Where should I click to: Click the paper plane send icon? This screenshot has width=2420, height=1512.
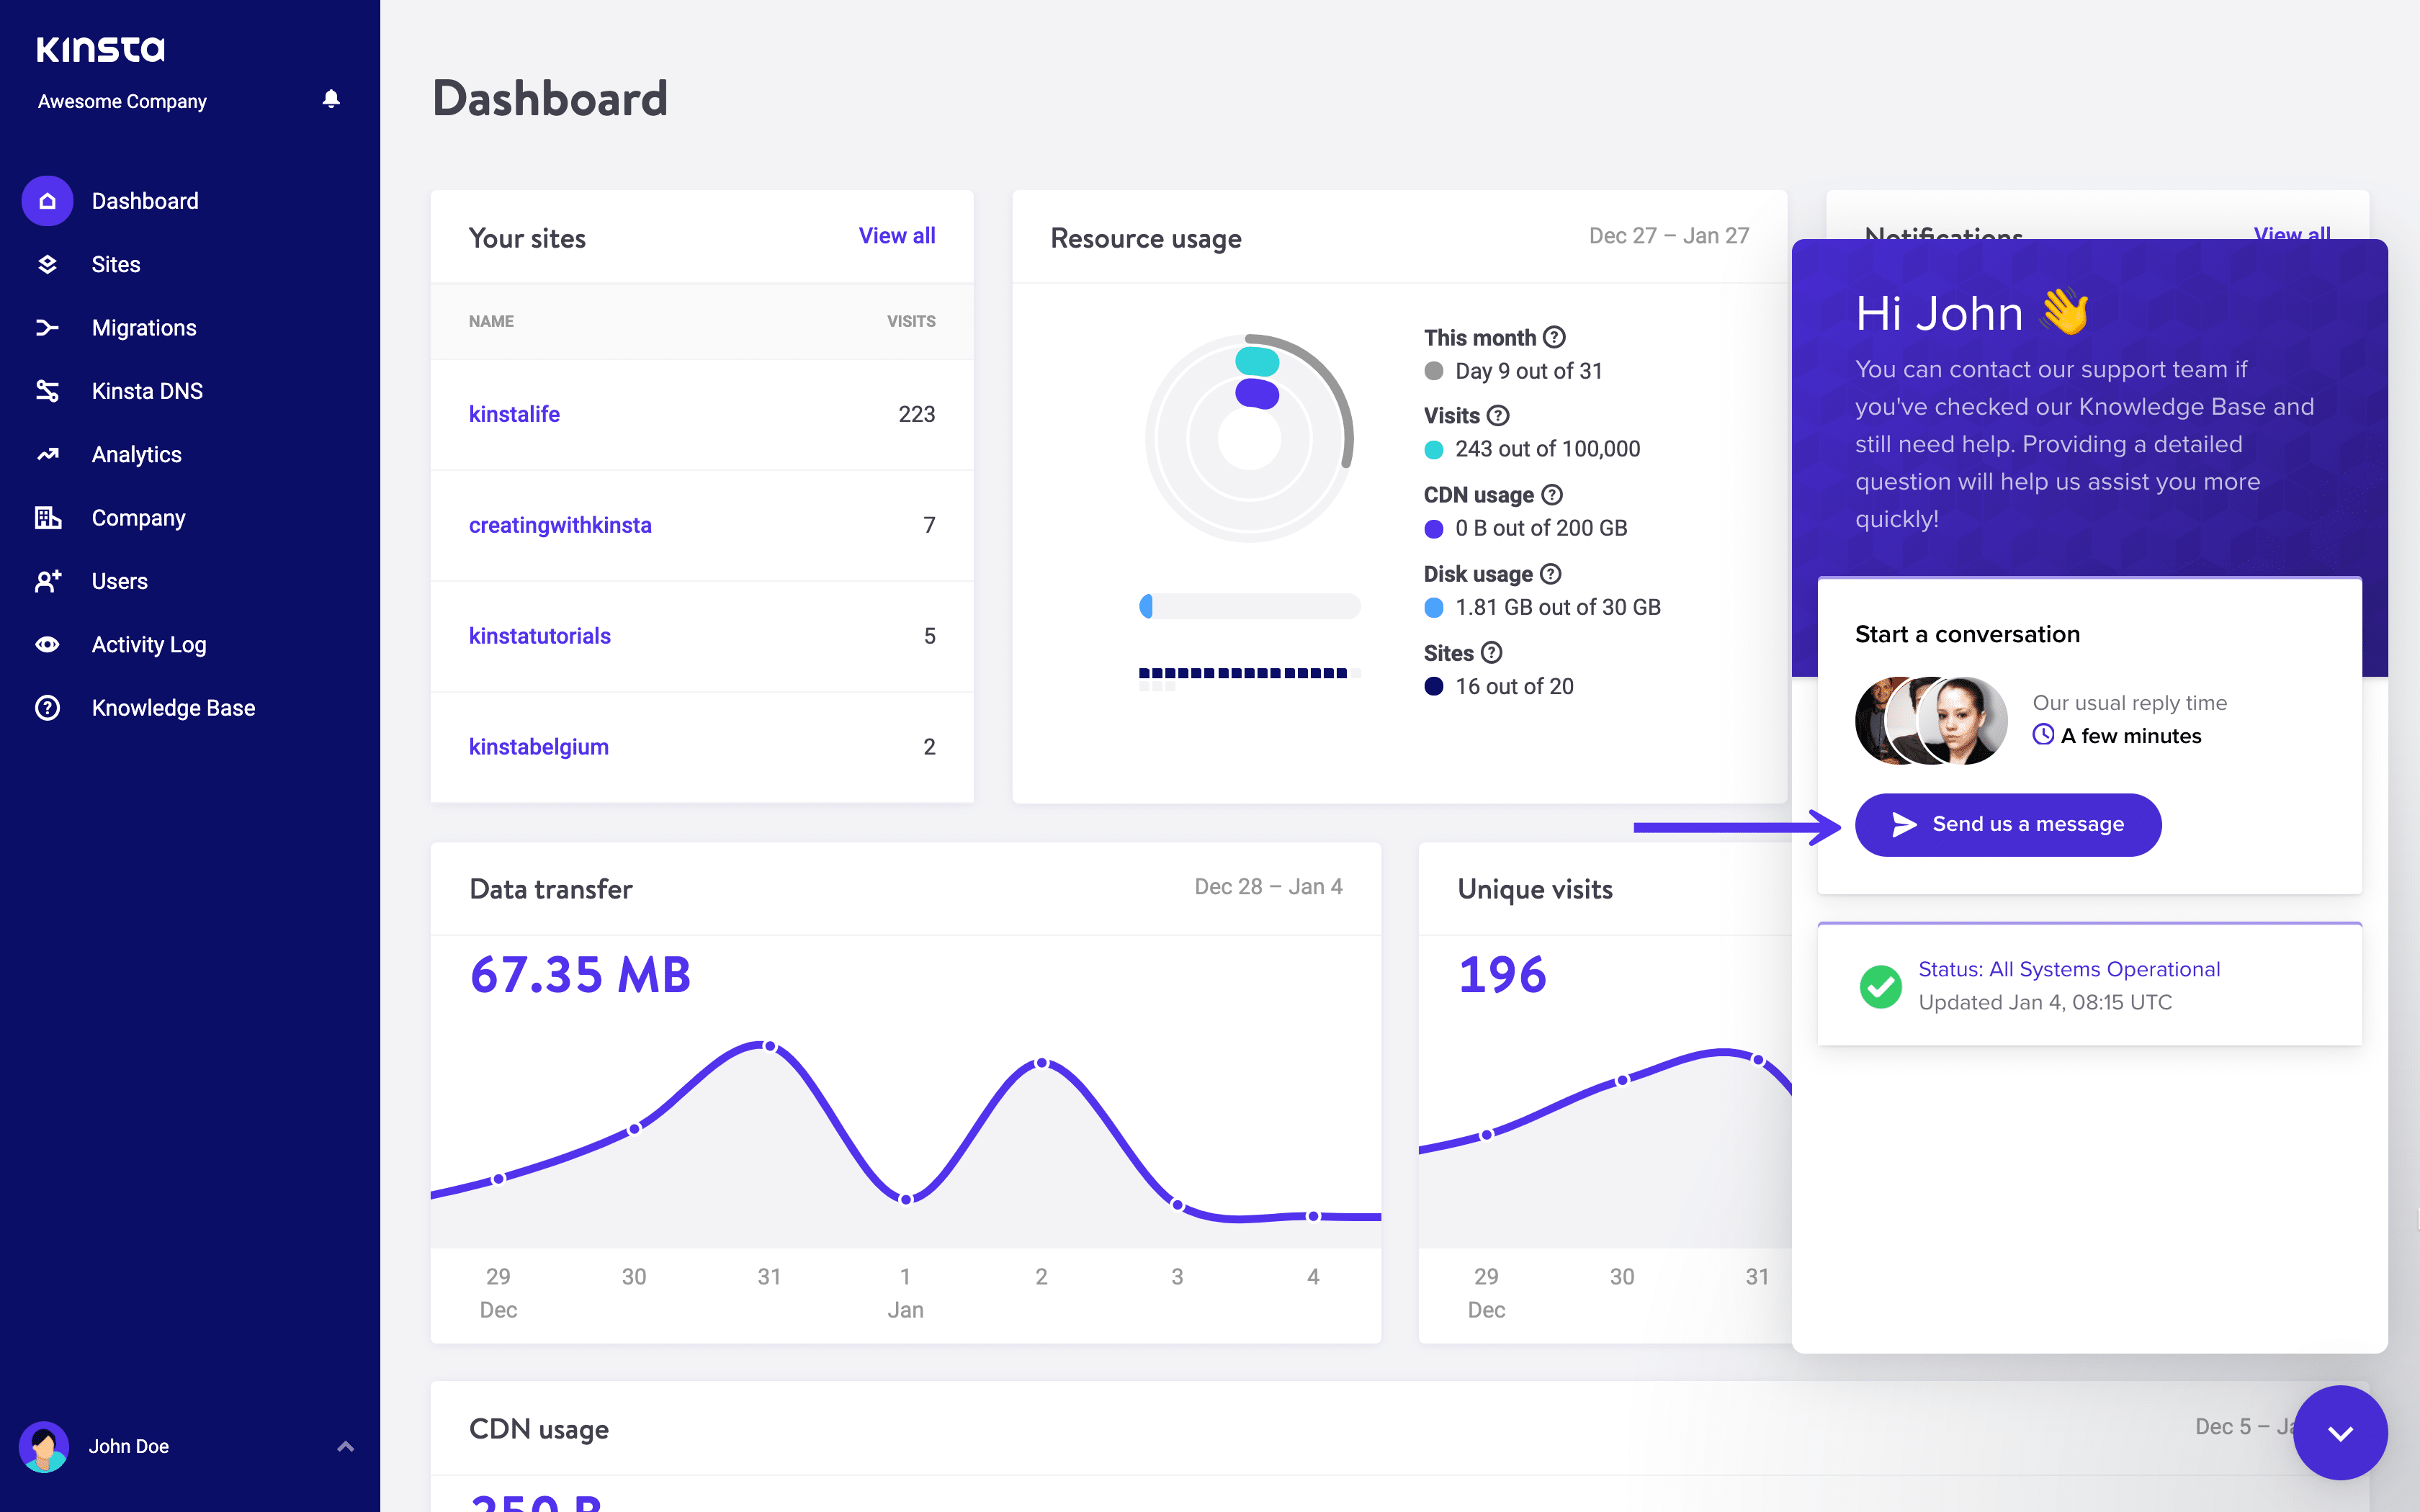pyautogui.click(x=1904, y=824)
